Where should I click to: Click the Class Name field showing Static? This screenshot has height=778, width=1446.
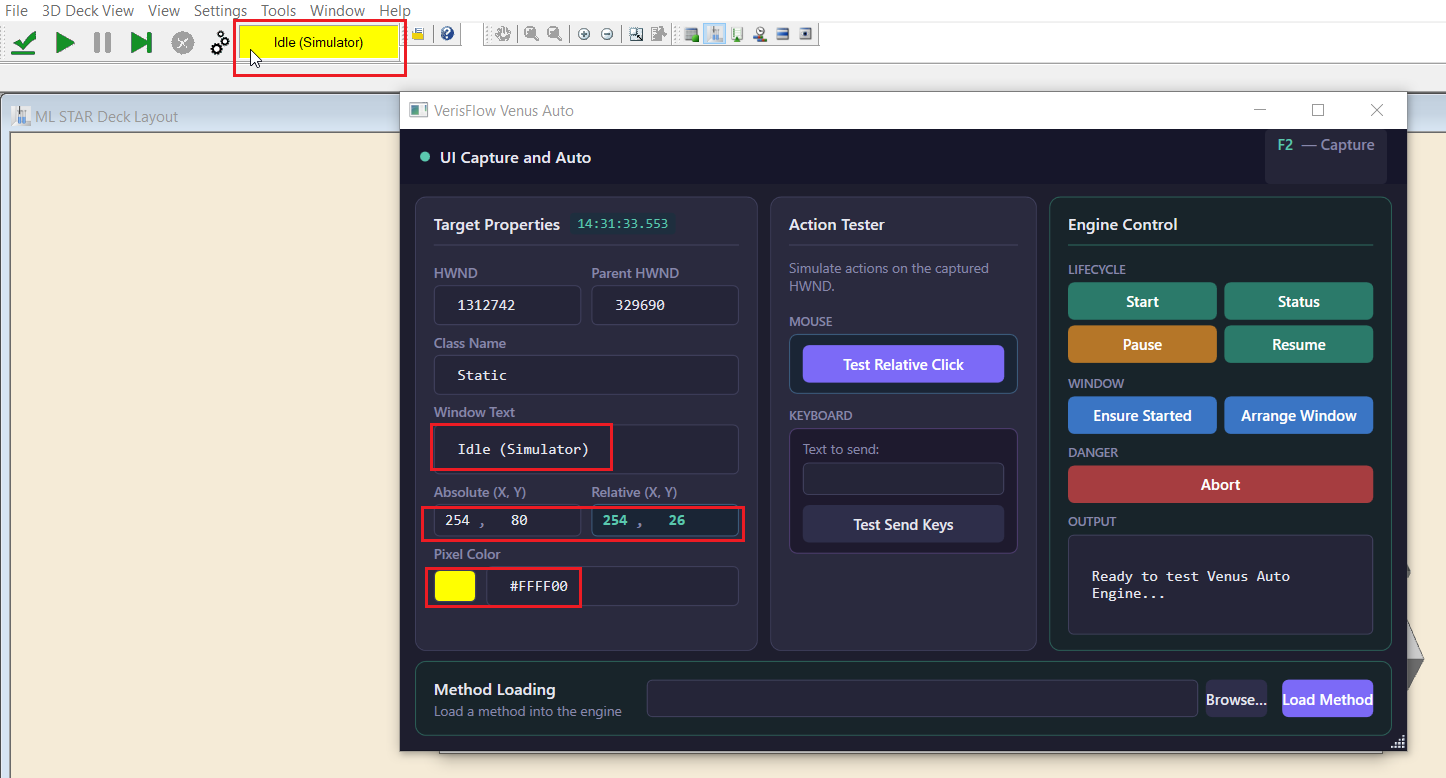coord(586,375)
